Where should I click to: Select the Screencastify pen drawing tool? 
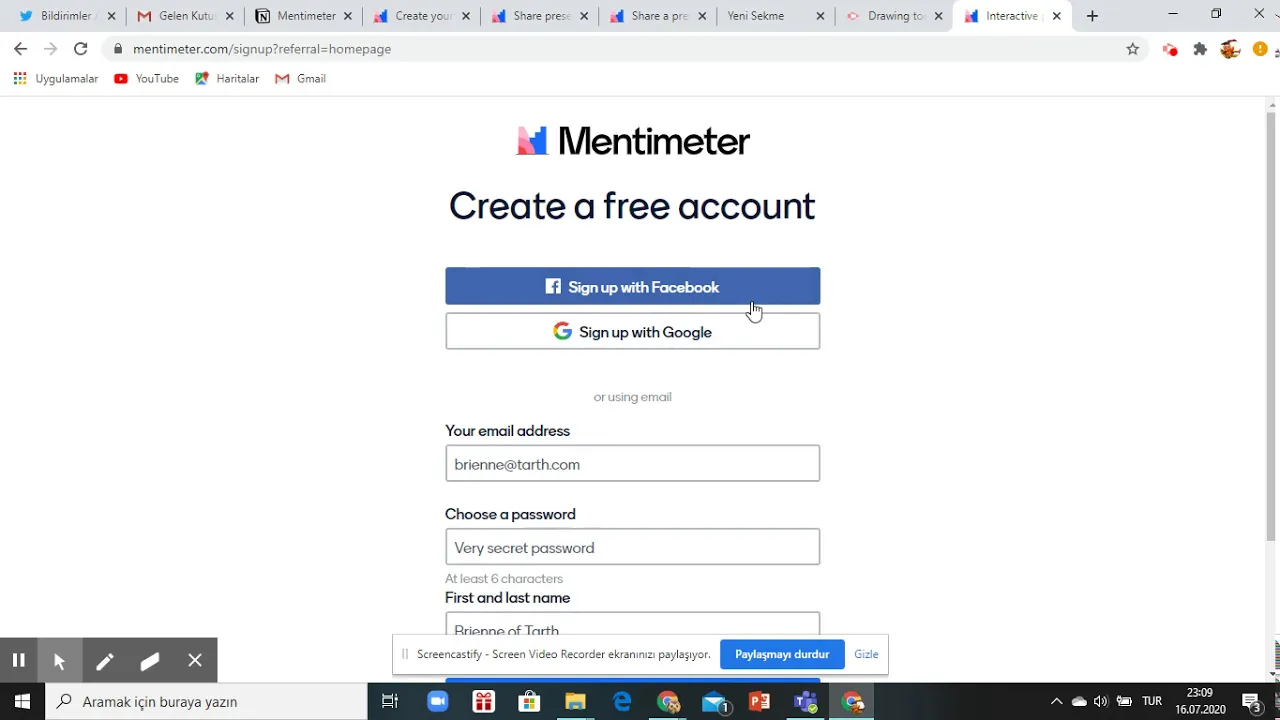(x=104, y=661)
